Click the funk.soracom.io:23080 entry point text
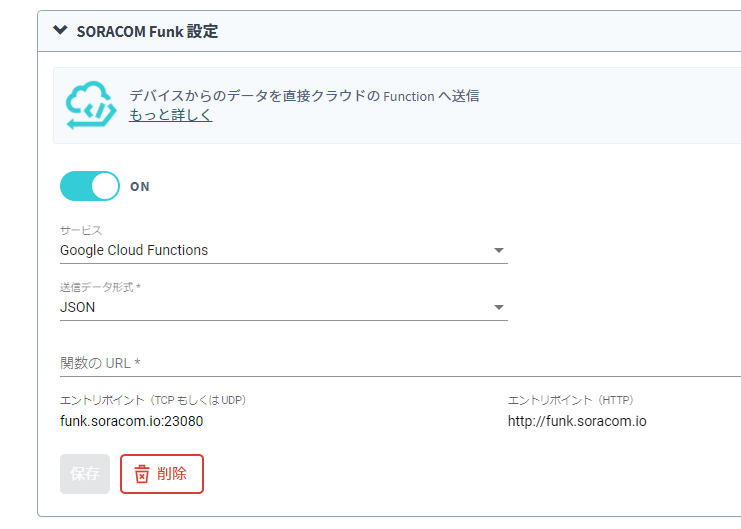 click(131, 421)
